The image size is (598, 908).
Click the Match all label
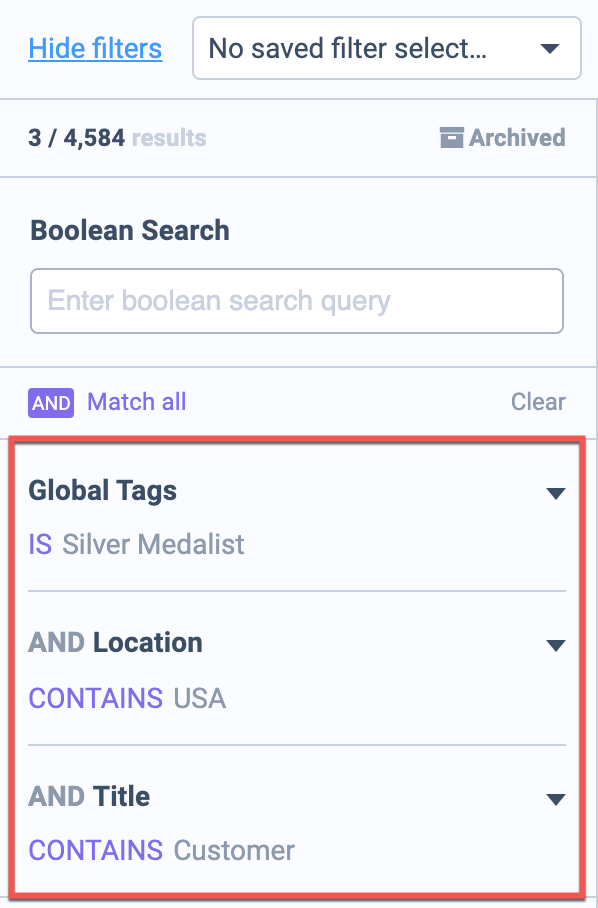(137, 401)
